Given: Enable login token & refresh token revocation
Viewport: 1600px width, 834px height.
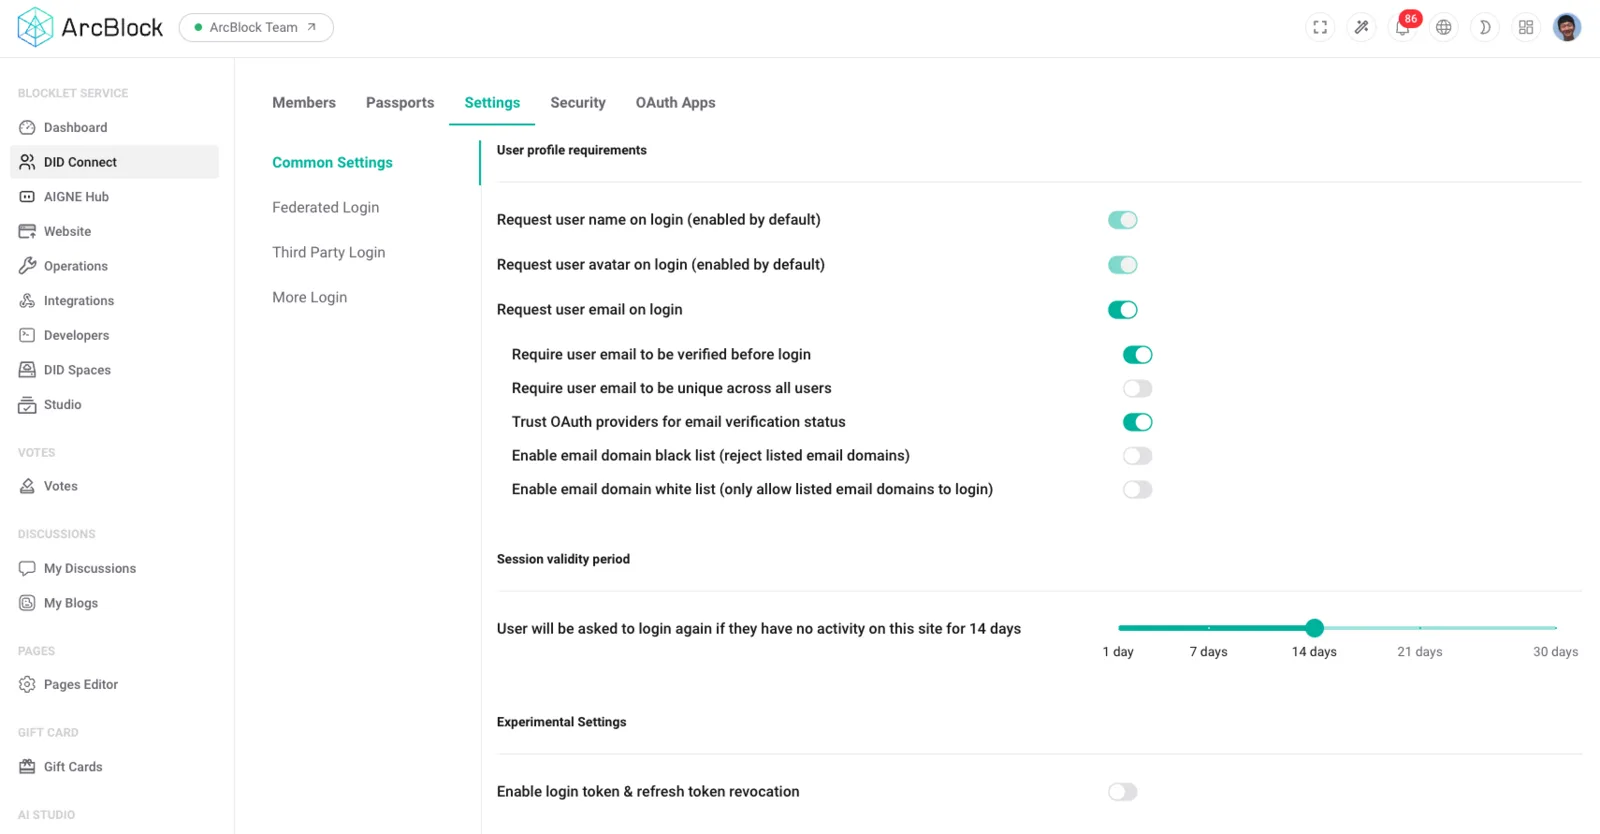Looking at the screenshot, I should (1122, 792).
